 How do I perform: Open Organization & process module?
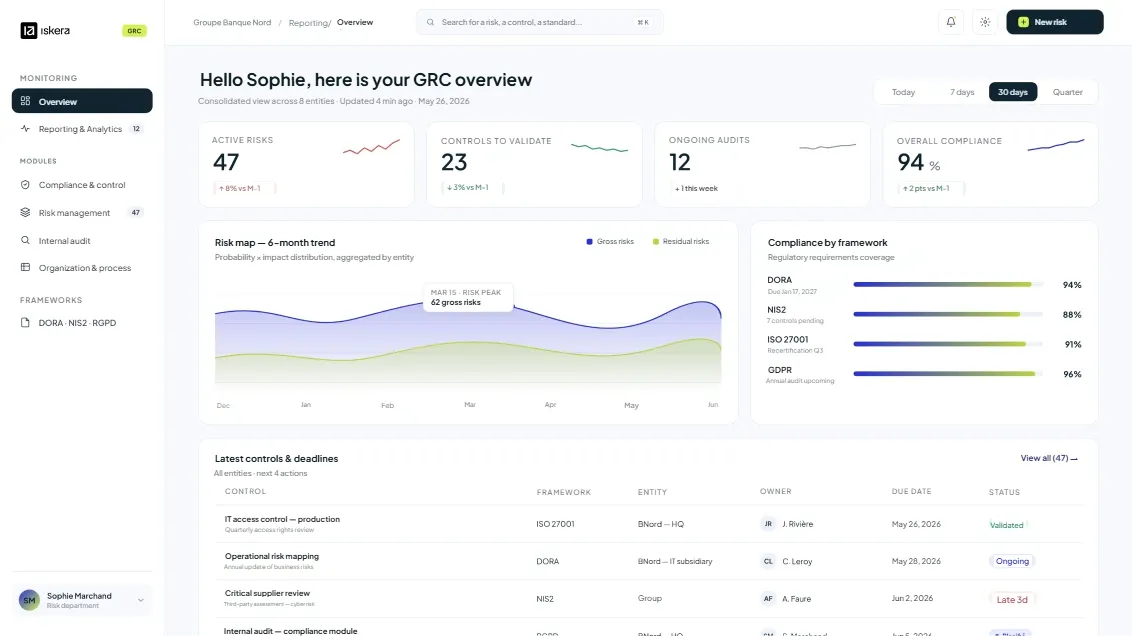click(x=82, y=267)
